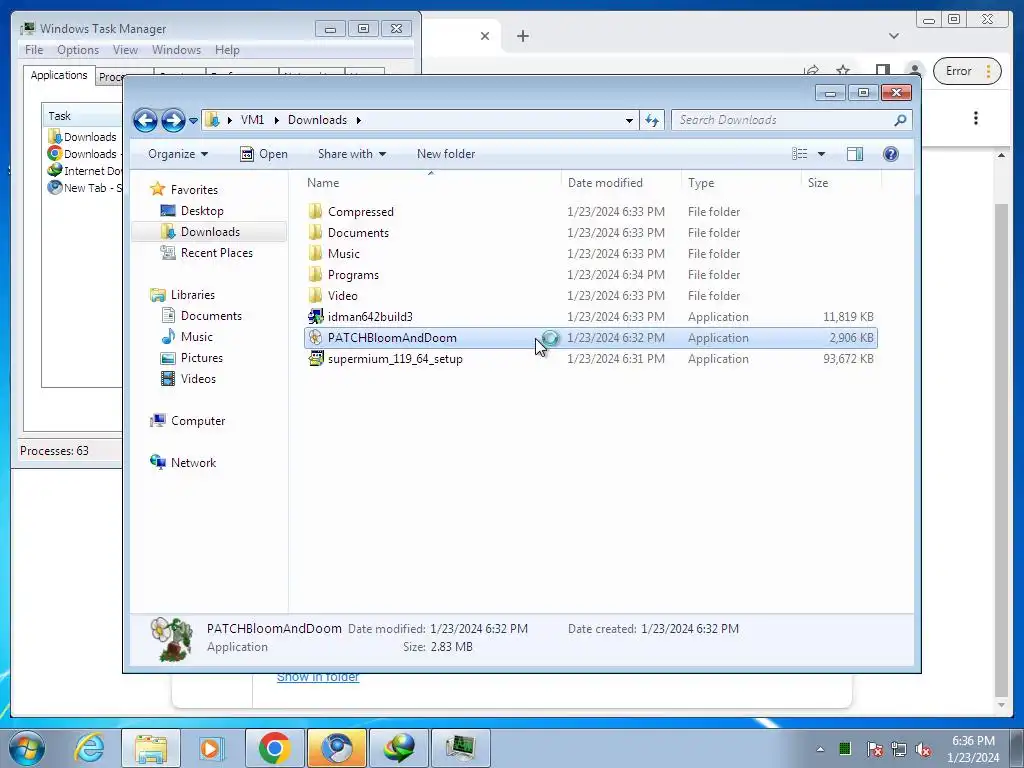Open the Share with dropdown

point(351,154)
